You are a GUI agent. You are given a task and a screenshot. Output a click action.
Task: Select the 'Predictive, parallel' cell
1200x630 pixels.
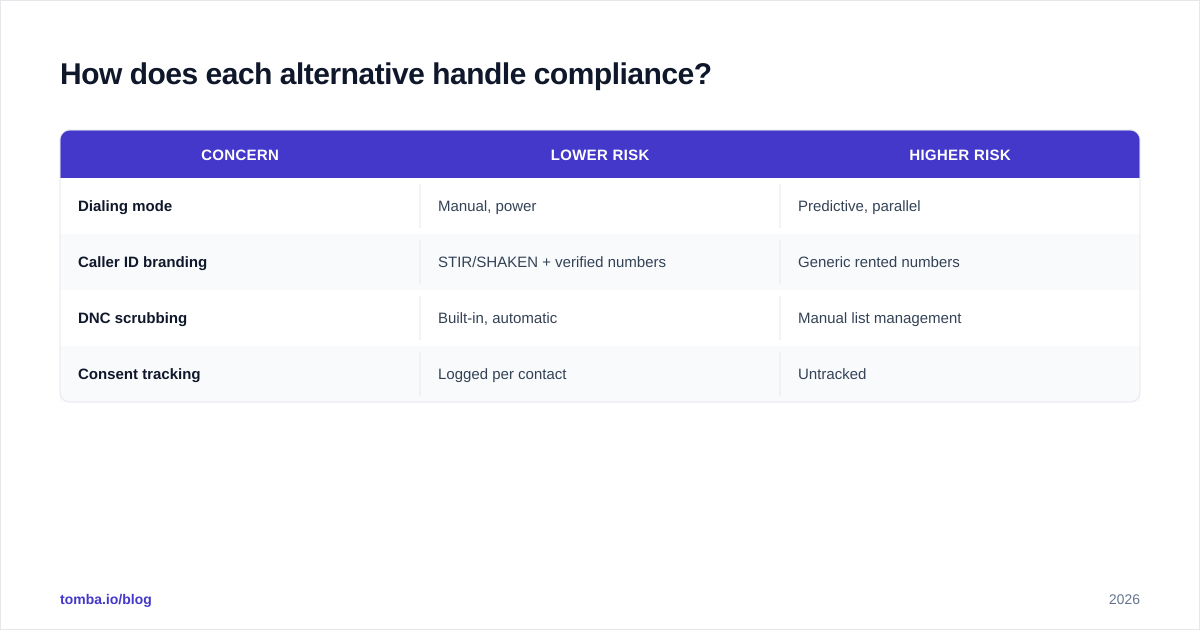pos(960,206)
